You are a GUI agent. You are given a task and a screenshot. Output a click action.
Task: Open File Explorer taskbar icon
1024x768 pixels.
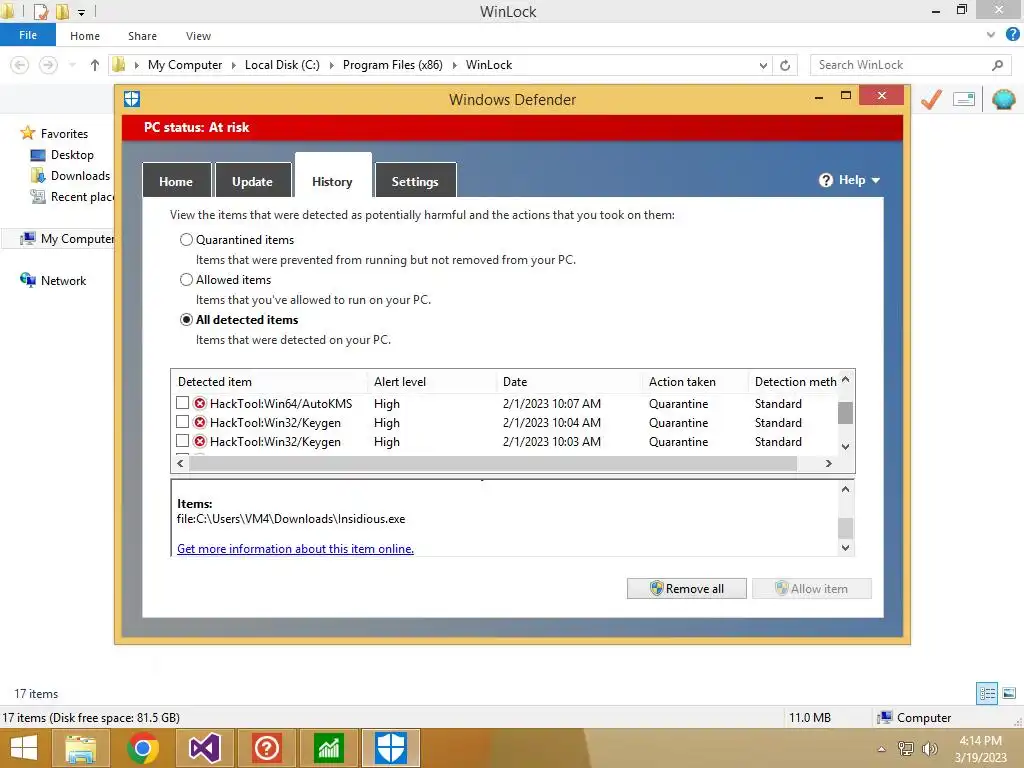81,748
